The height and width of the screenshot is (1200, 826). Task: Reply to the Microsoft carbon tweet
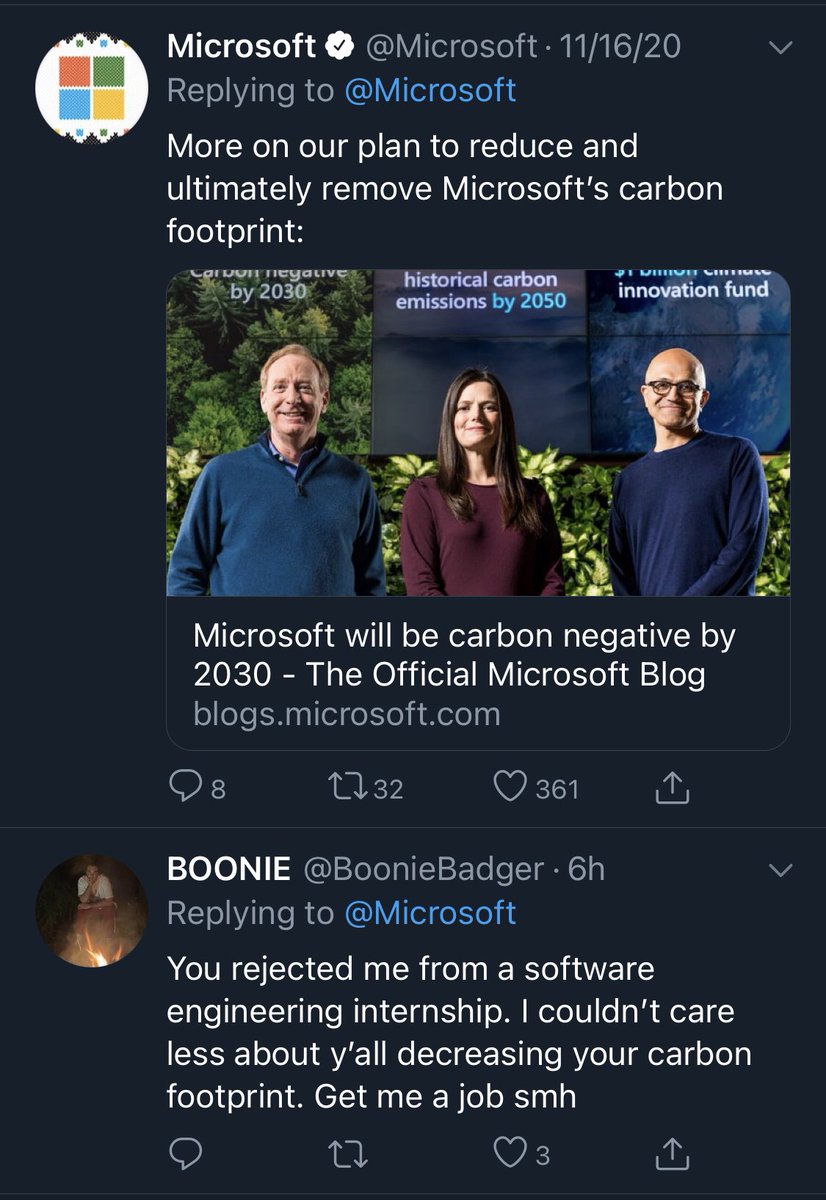coord(184,788)
